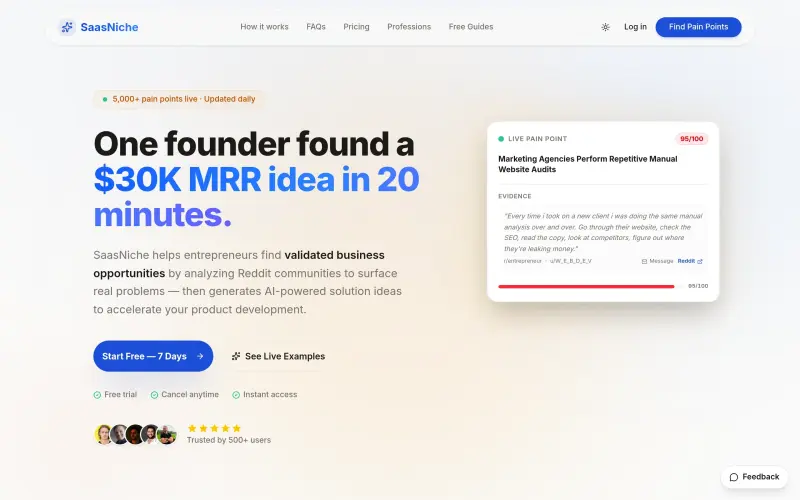The width and height of the screenshot is (800, 500).
Task: Click the Log in link
Action: [x=635, y=27]
